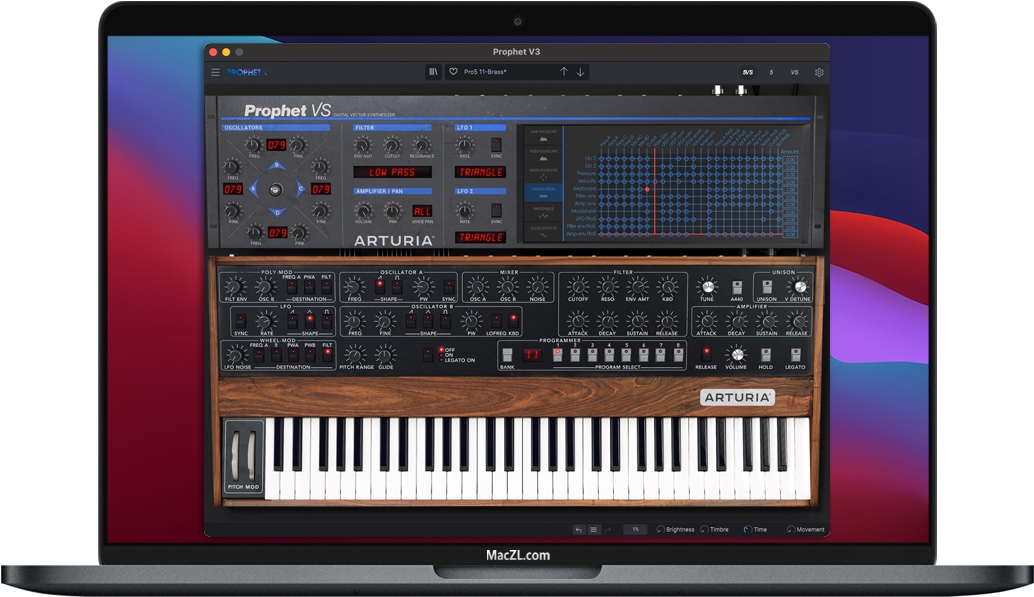Screen dimensions: 1034x597
Task: Open the hamburger main menu
Action: point(214,72)
